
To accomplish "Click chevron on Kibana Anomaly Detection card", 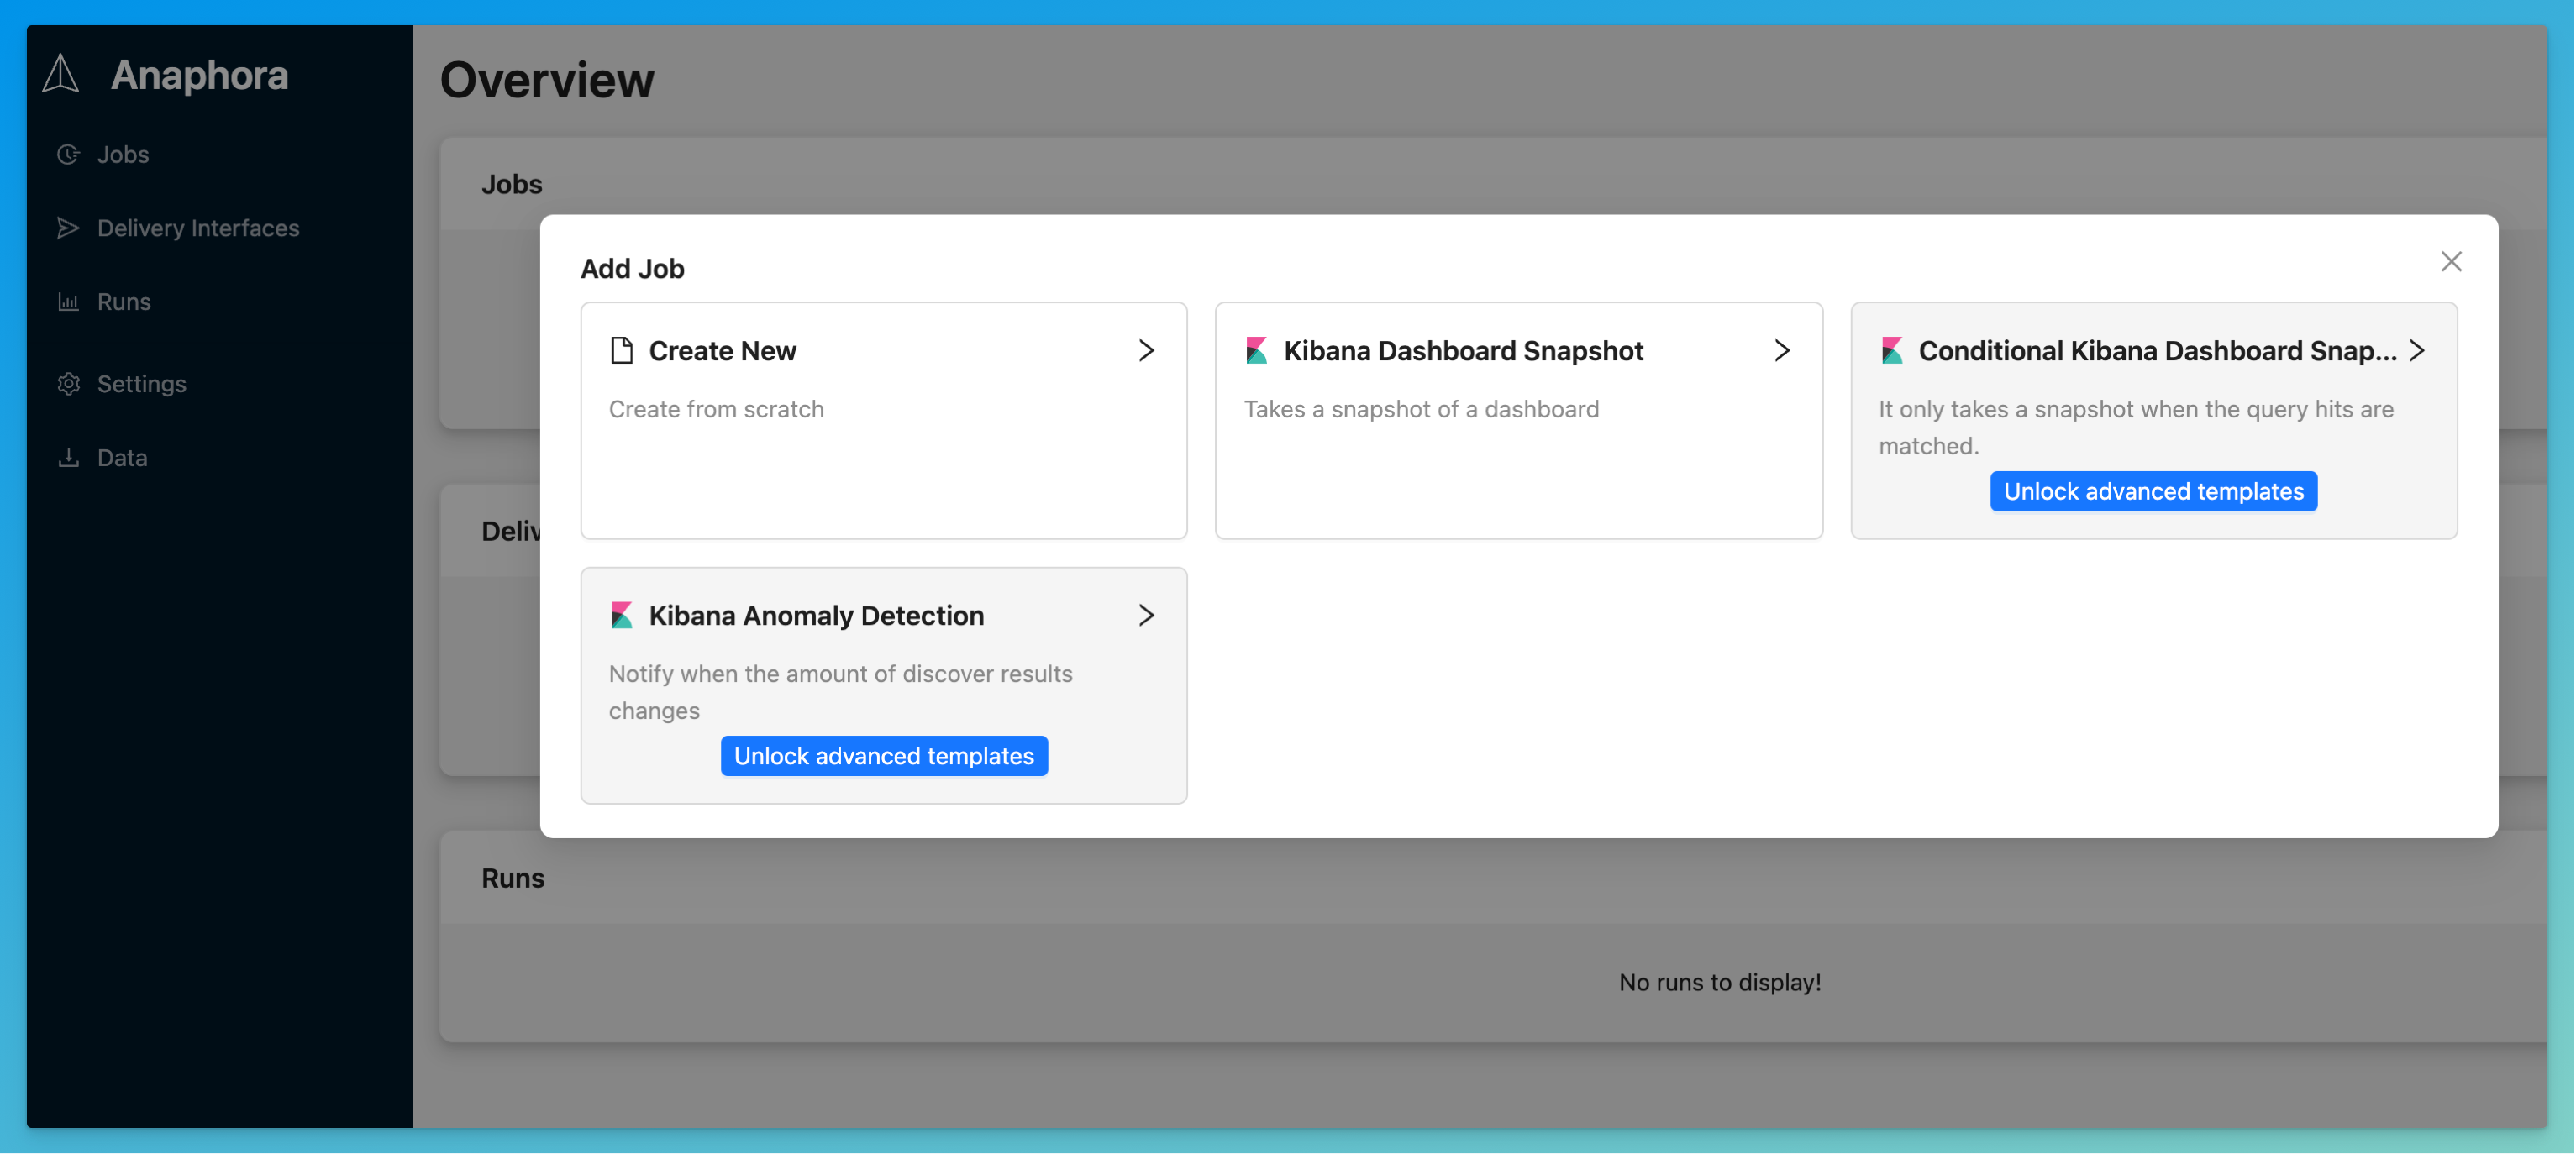I will tap(1146, 615).
